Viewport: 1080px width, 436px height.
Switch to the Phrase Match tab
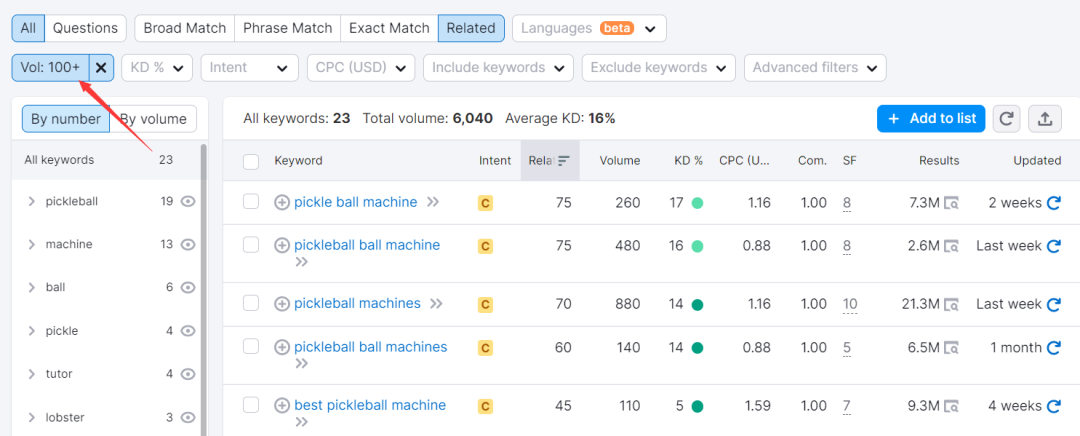pyautogui.click(x=286, y=28)
